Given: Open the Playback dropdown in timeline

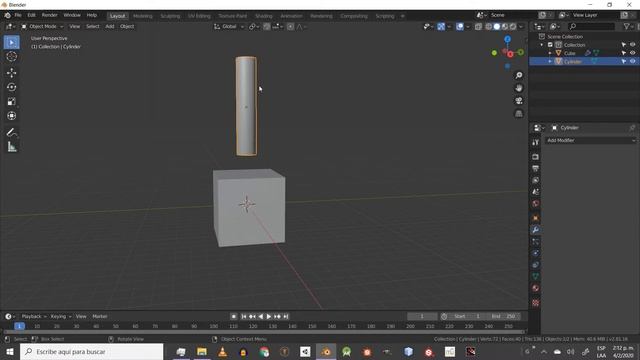Looking at the screenshot, I should [34, 316].
